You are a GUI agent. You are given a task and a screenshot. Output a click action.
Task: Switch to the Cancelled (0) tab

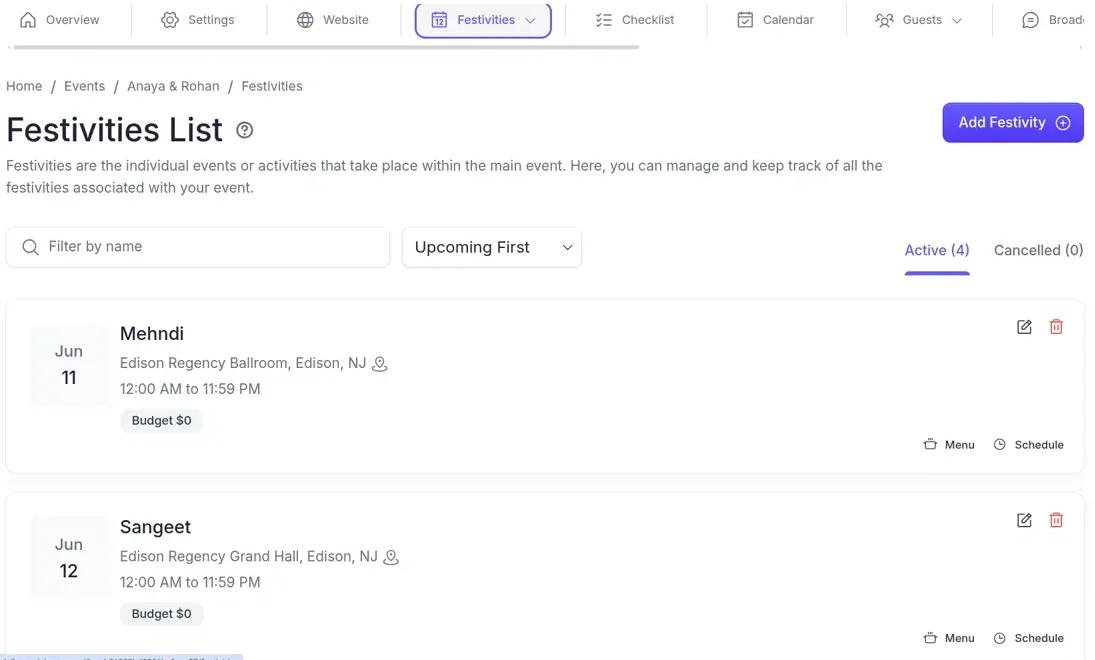1038,251
